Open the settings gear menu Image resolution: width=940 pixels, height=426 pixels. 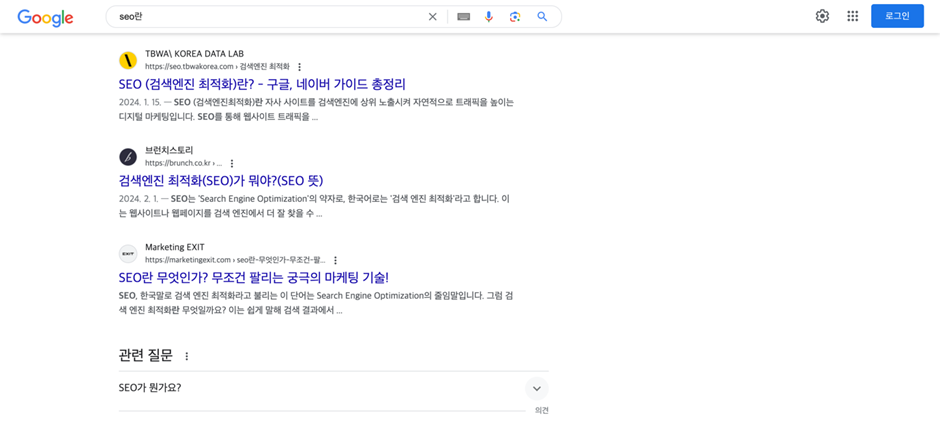(x=822, y=16)
